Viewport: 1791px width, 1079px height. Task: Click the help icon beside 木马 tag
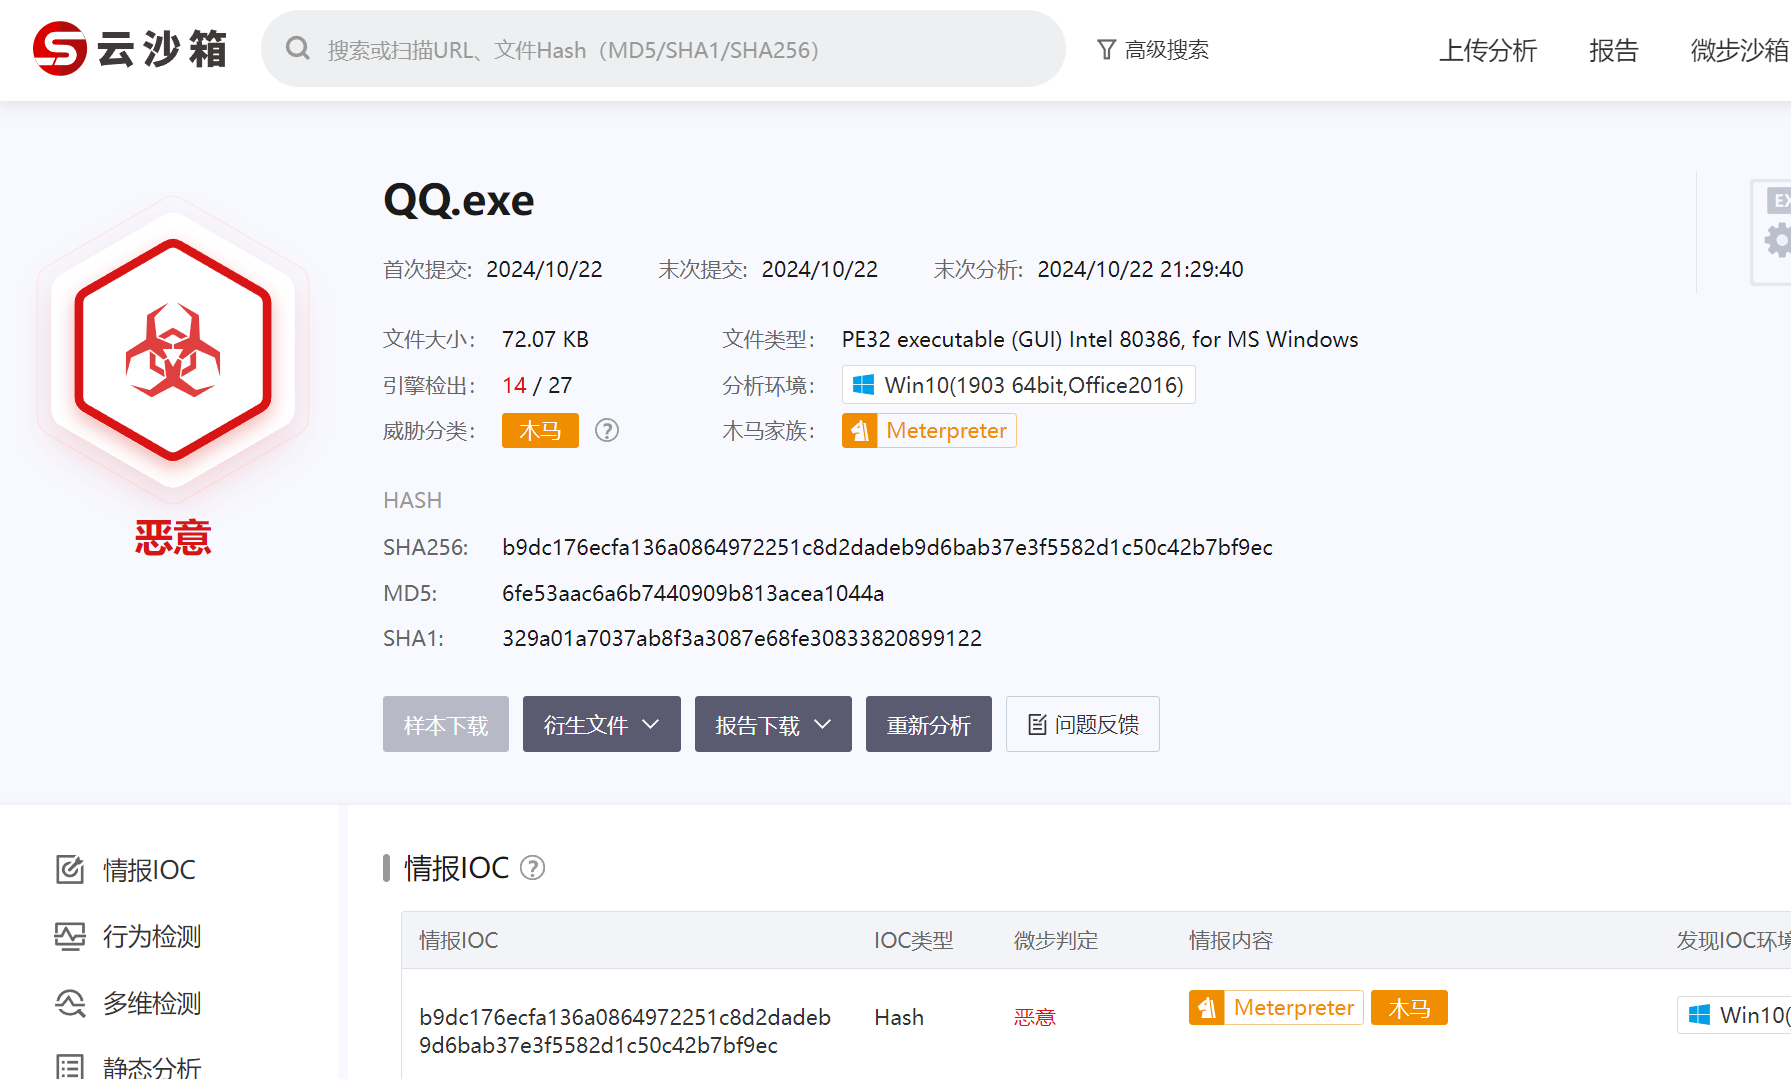[x=607, y=431]
